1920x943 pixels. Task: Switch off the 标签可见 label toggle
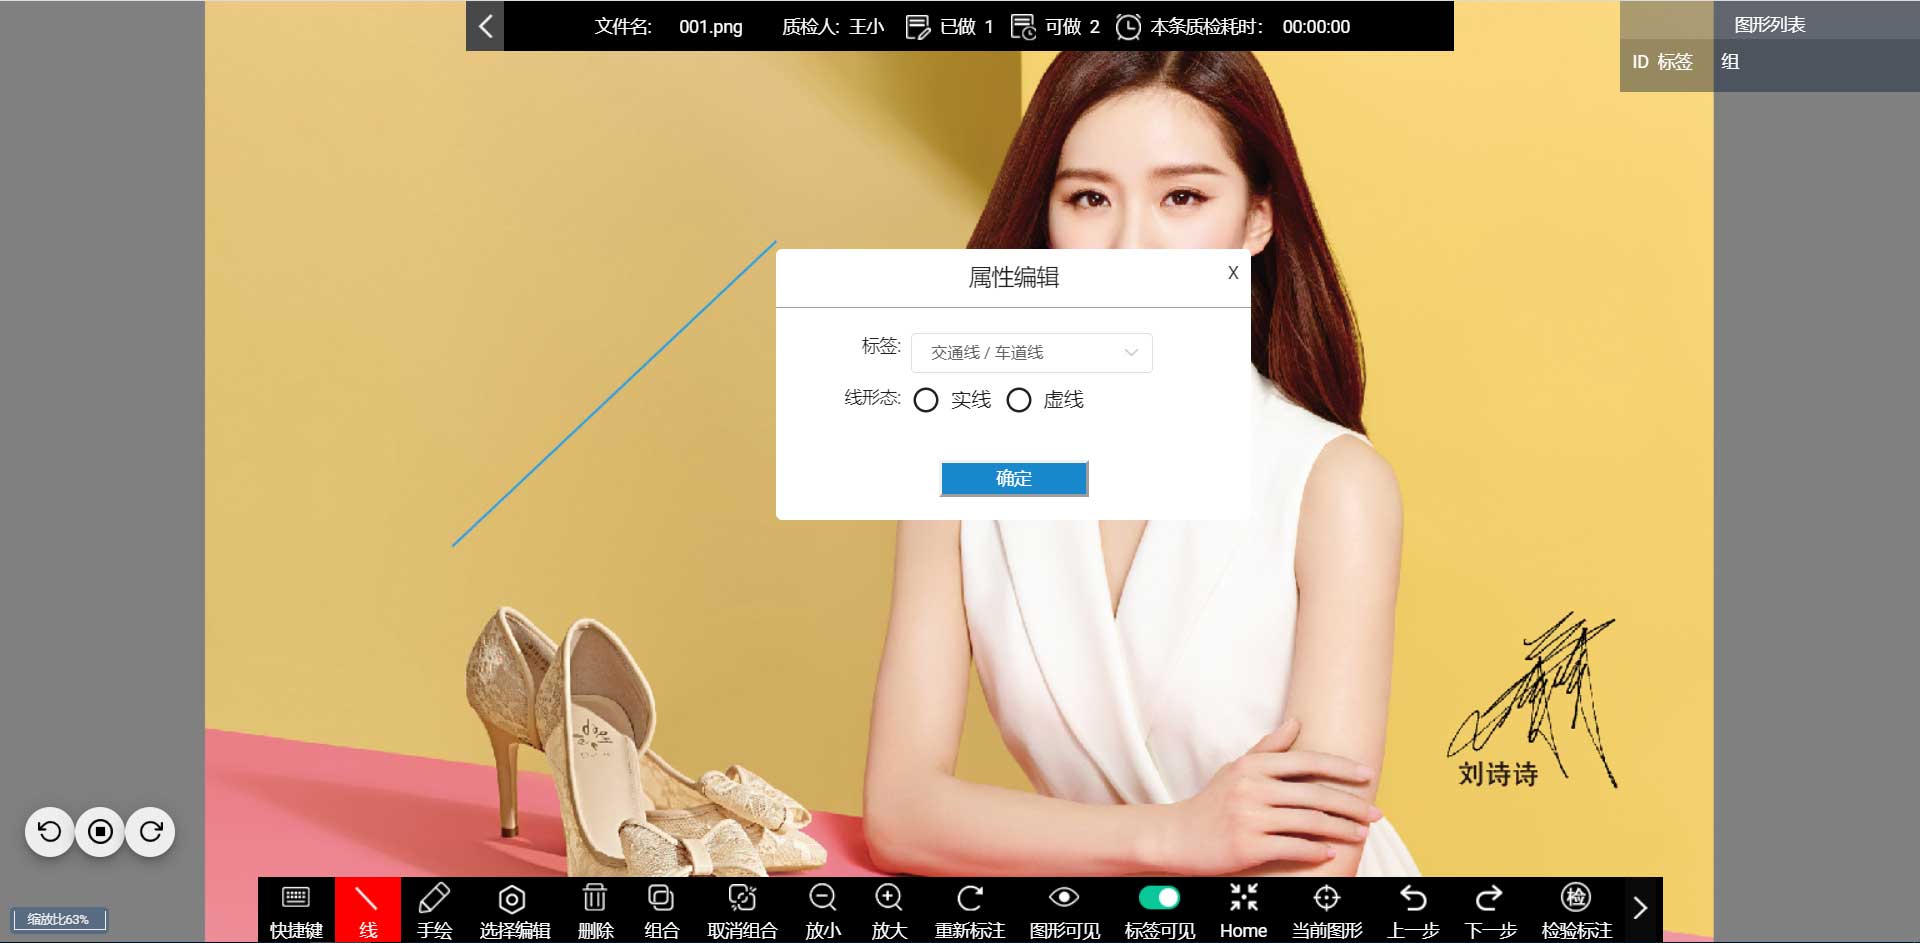pyautogui.click(x=1159, y=897)
